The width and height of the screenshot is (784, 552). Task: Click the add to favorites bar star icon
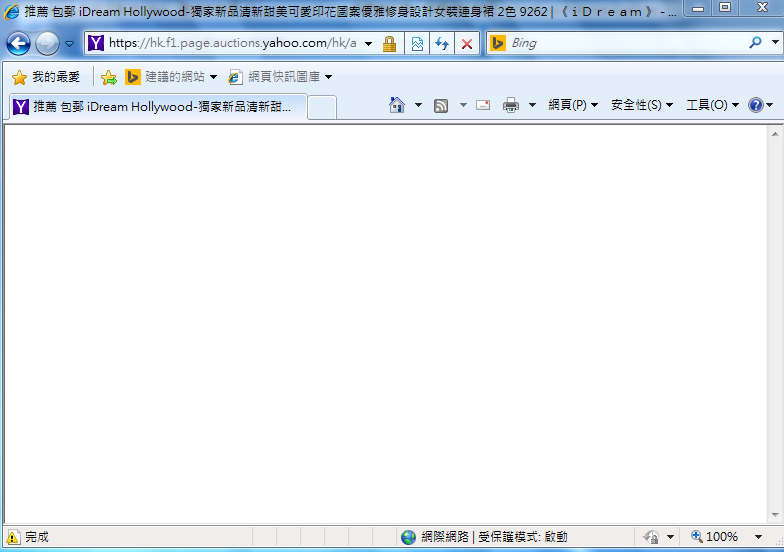tap(108, 78)
